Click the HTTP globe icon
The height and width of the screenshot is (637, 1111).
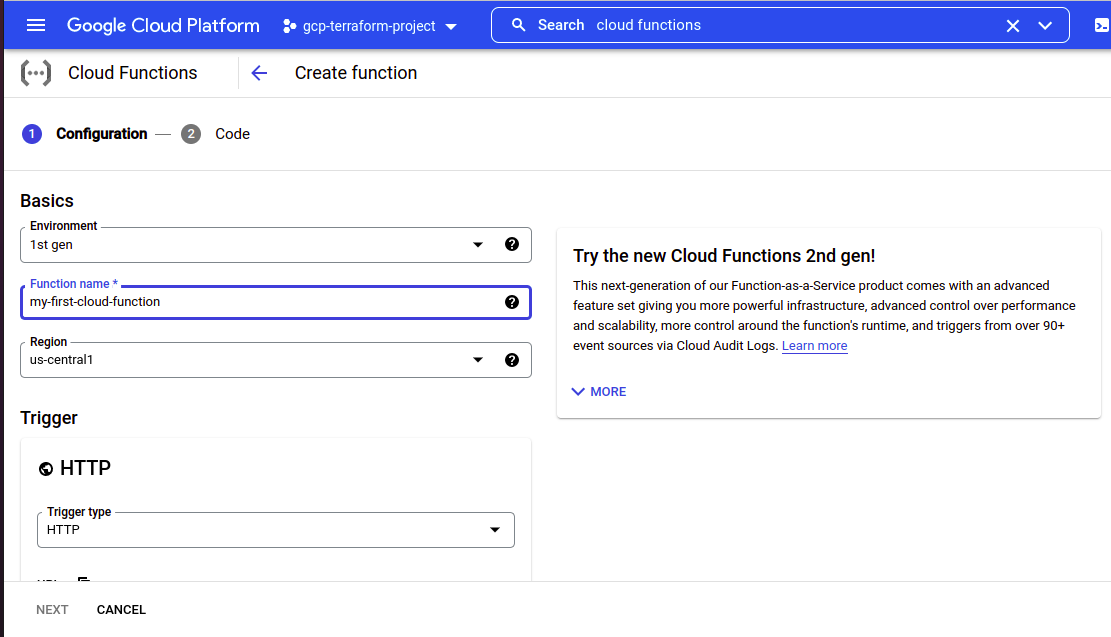pyautogui.click(x=46, y=469)
